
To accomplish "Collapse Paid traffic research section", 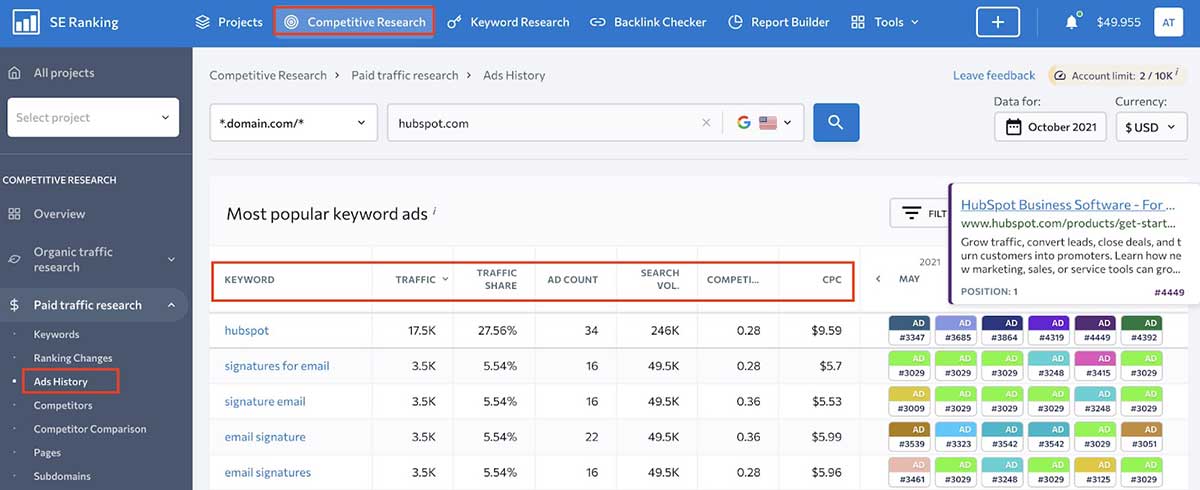I will tap(92, 305).
